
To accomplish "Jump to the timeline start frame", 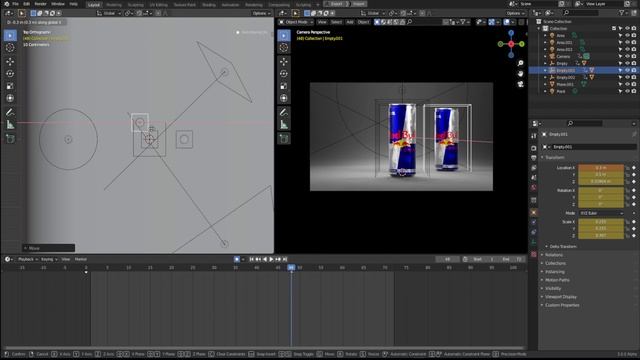I will 251,259.
